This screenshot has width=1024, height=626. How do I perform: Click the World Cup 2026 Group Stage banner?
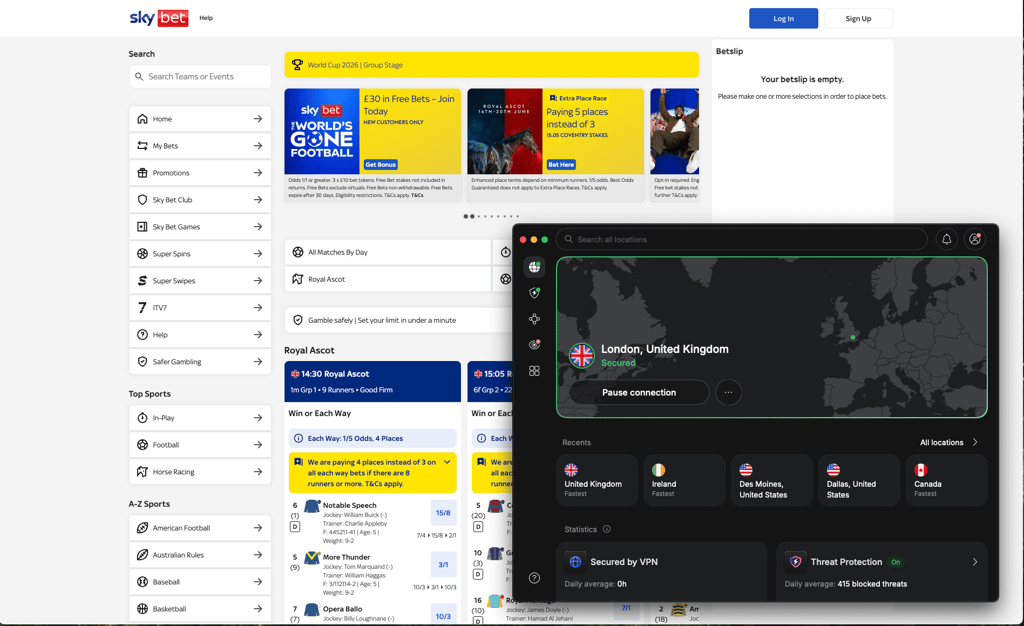pyautogui.click(x=491, y=65)
